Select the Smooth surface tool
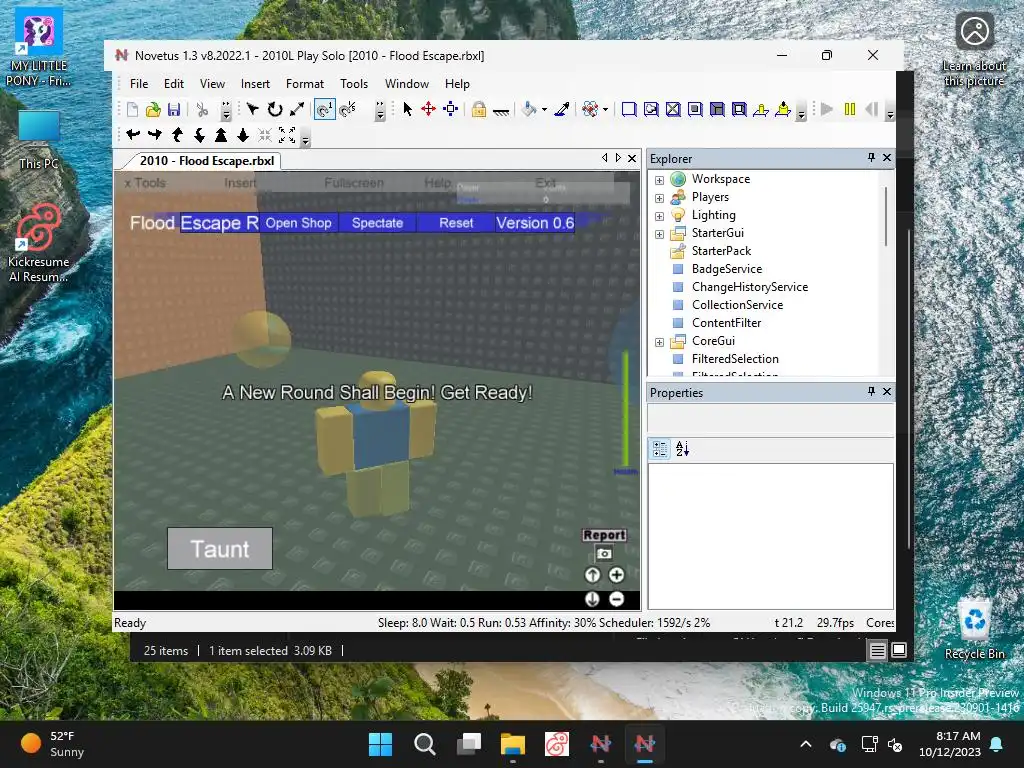This screenshot has width=1024, height=768. coord(629,109)
